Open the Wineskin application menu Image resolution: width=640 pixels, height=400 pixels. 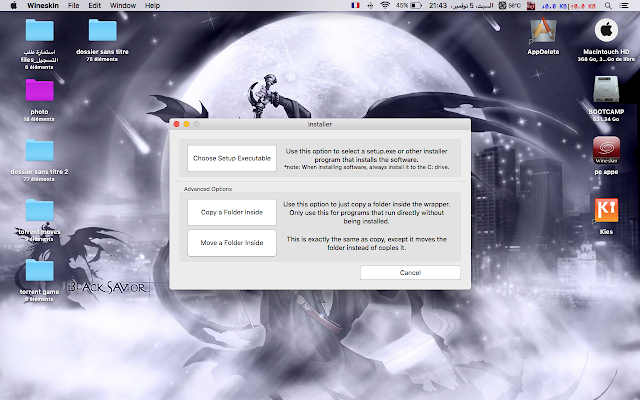click(x=43, y=6)
